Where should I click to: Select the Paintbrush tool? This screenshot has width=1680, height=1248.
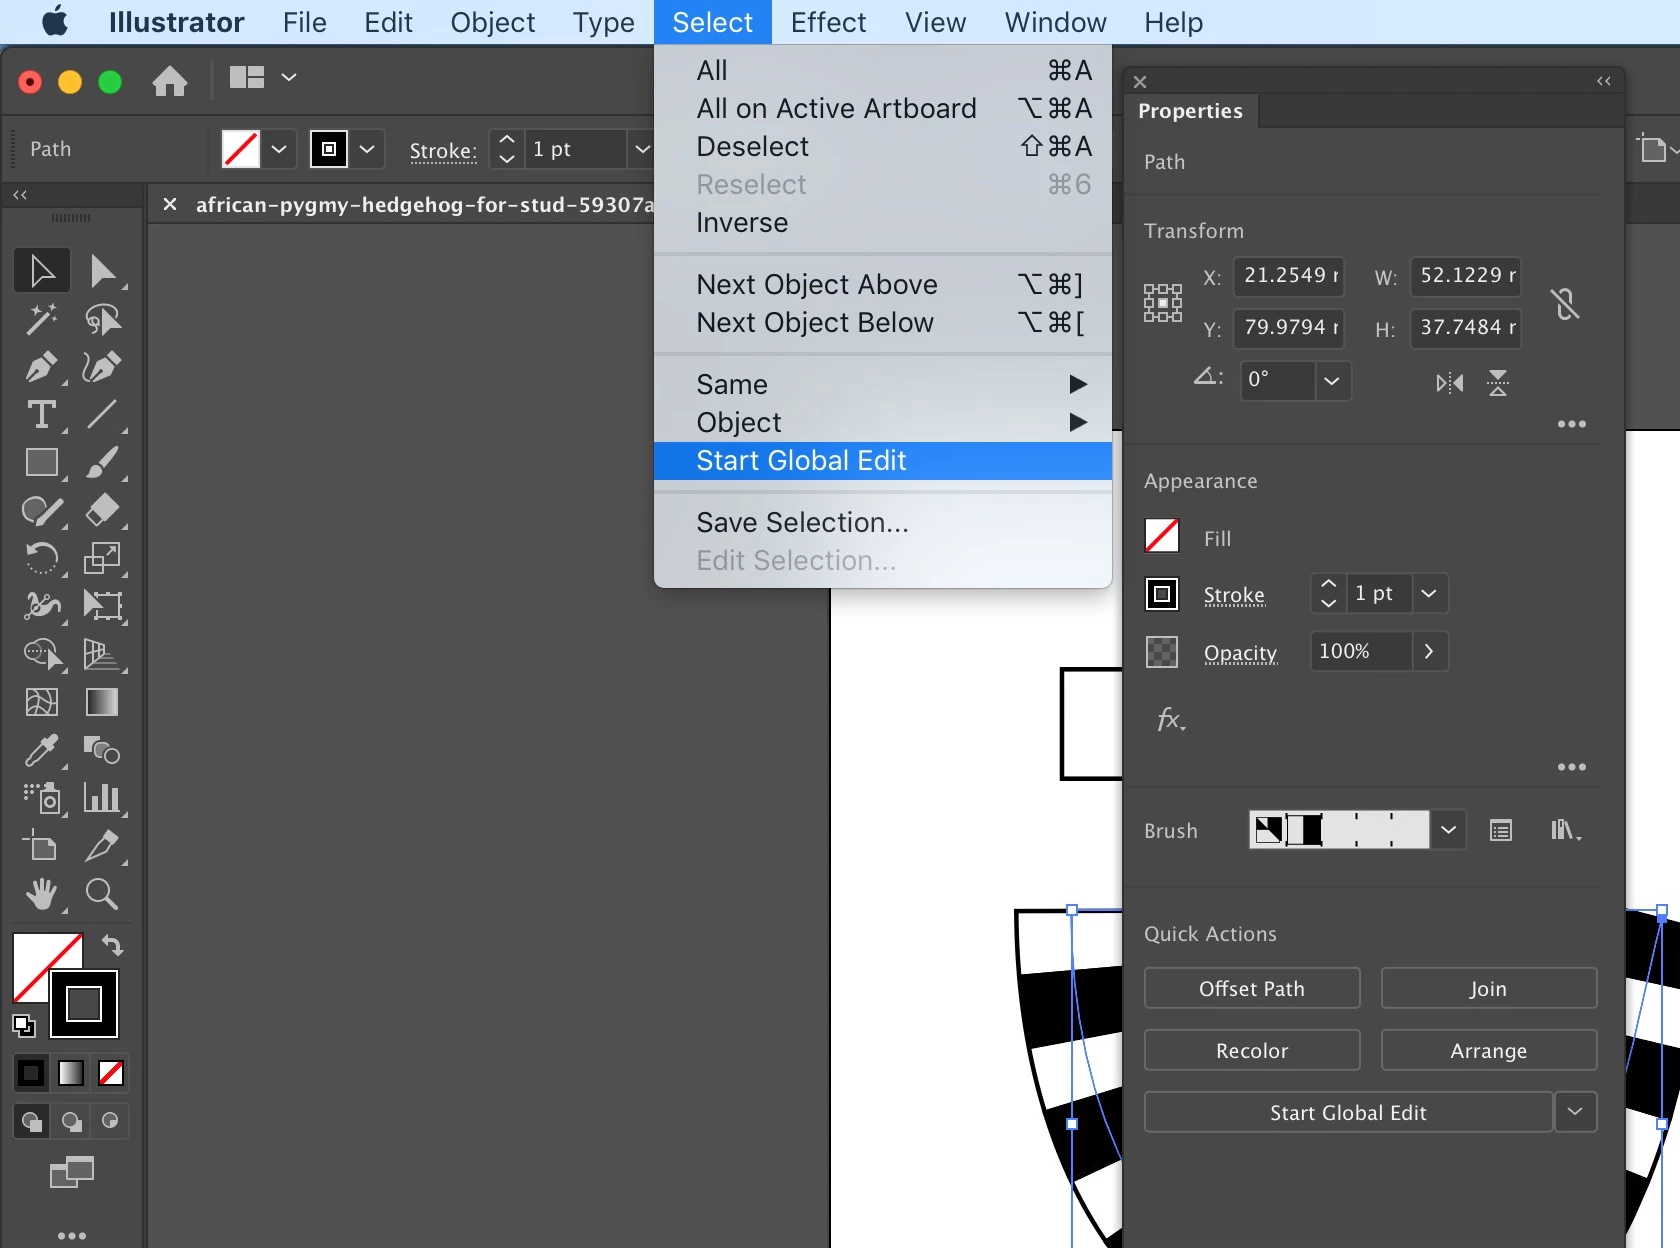pyautogui.click(x=102, y=462)
